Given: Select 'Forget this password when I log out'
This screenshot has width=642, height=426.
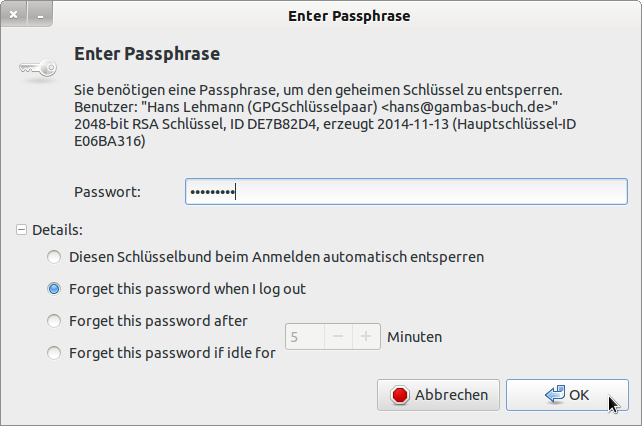Looking at the screenshot, I should pyautogui.click(x=54, y=289).
